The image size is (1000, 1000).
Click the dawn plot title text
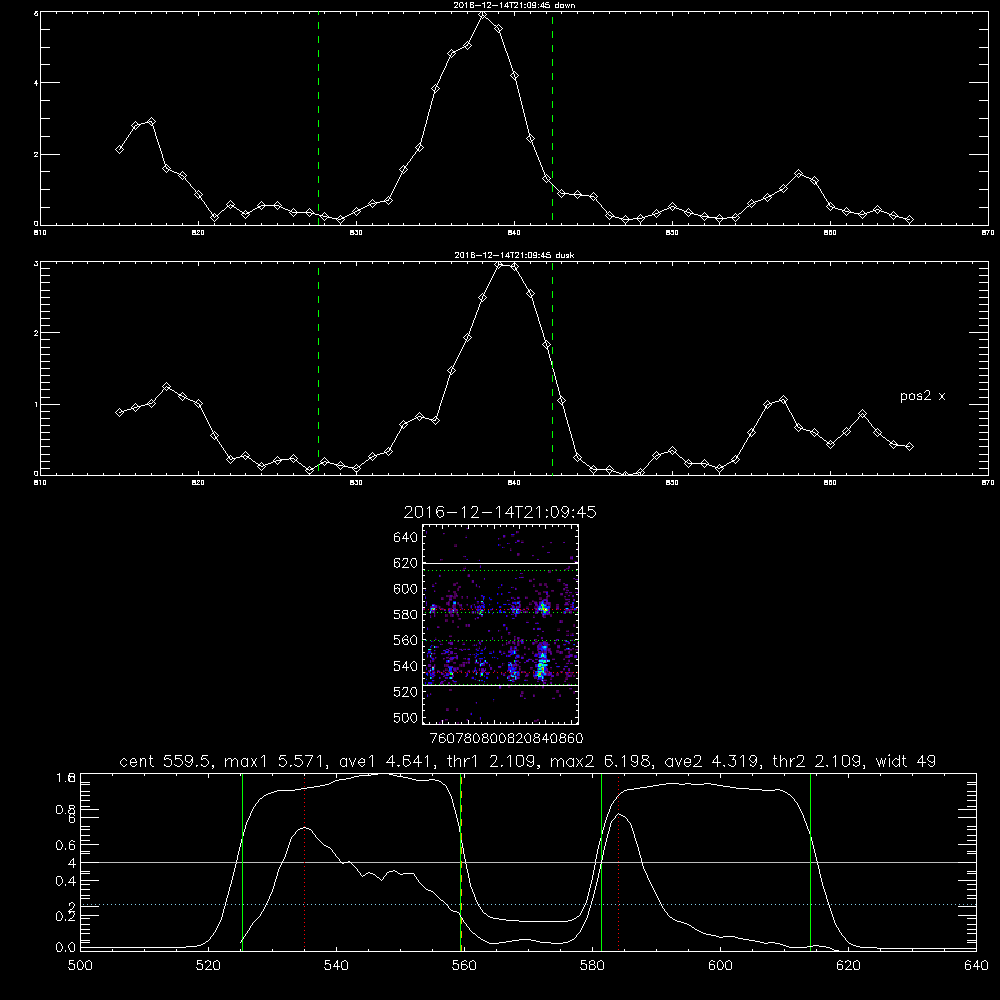(x=514, y=5)
